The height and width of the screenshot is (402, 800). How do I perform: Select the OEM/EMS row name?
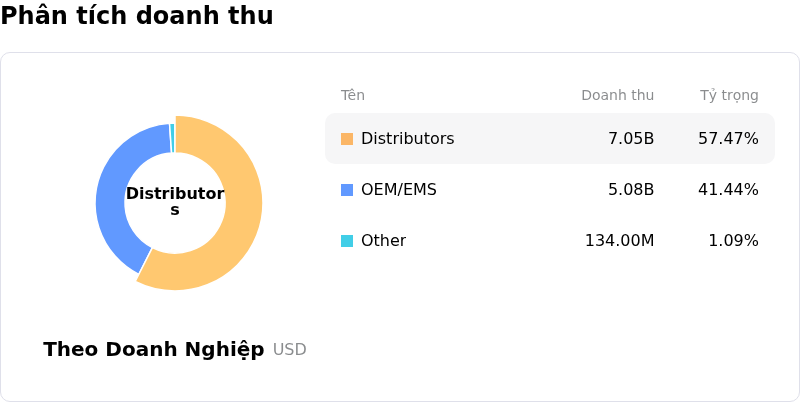398,190
